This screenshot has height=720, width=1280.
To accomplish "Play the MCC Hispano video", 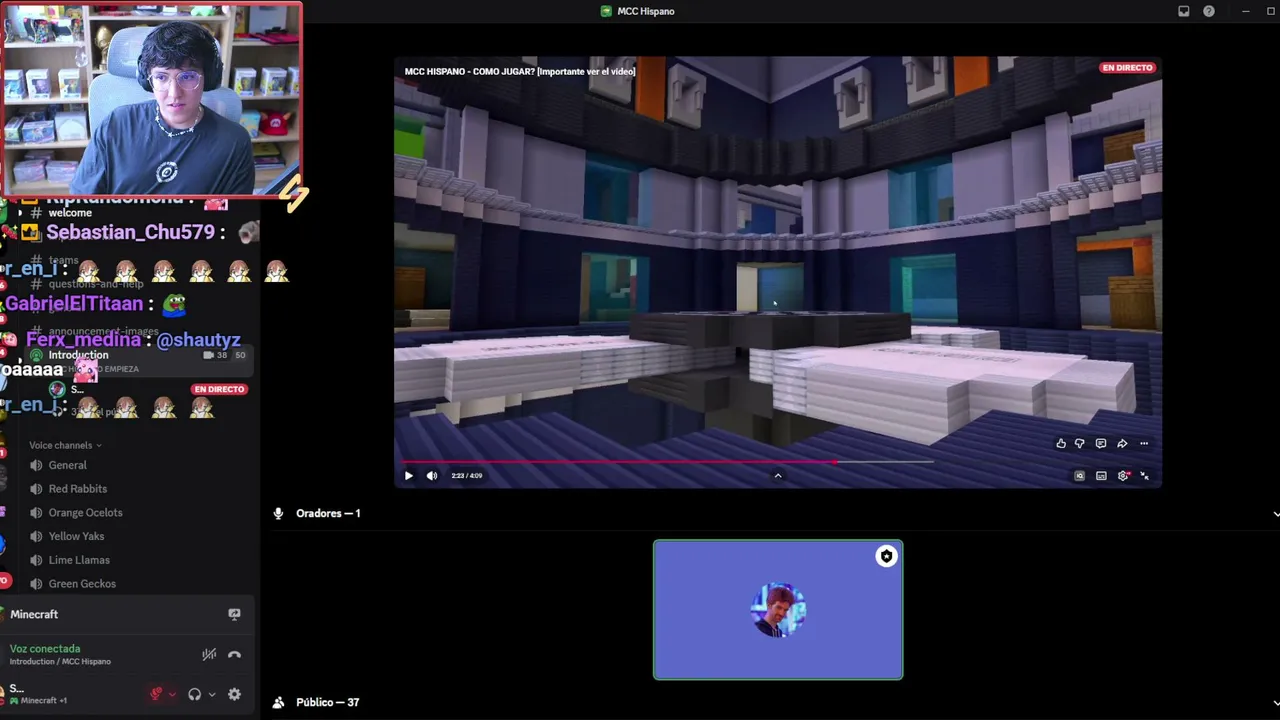I will [408, 476].
